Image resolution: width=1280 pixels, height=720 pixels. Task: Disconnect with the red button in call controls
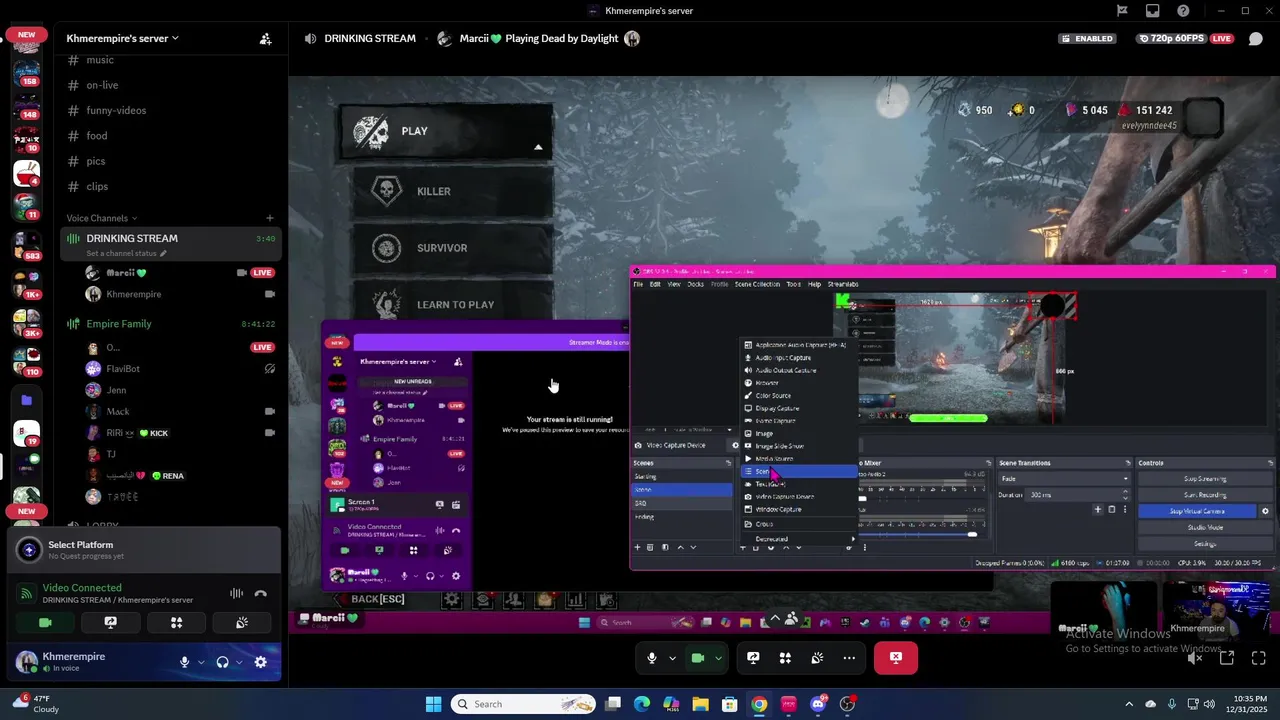coord(896,658)
